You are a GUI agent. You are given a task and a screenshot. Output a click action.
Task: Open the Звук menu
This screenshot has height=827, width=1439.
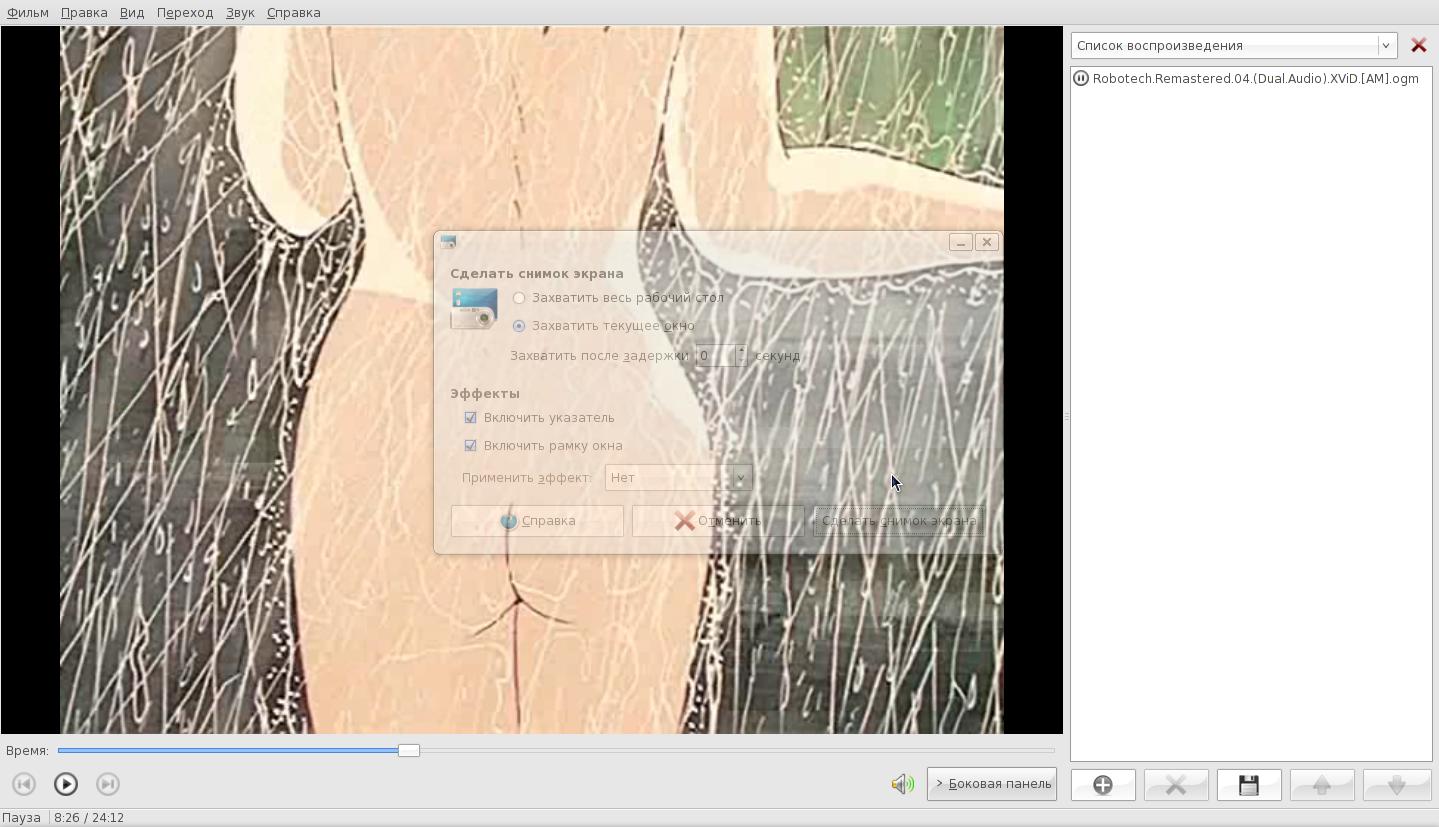tap(240, 12)
